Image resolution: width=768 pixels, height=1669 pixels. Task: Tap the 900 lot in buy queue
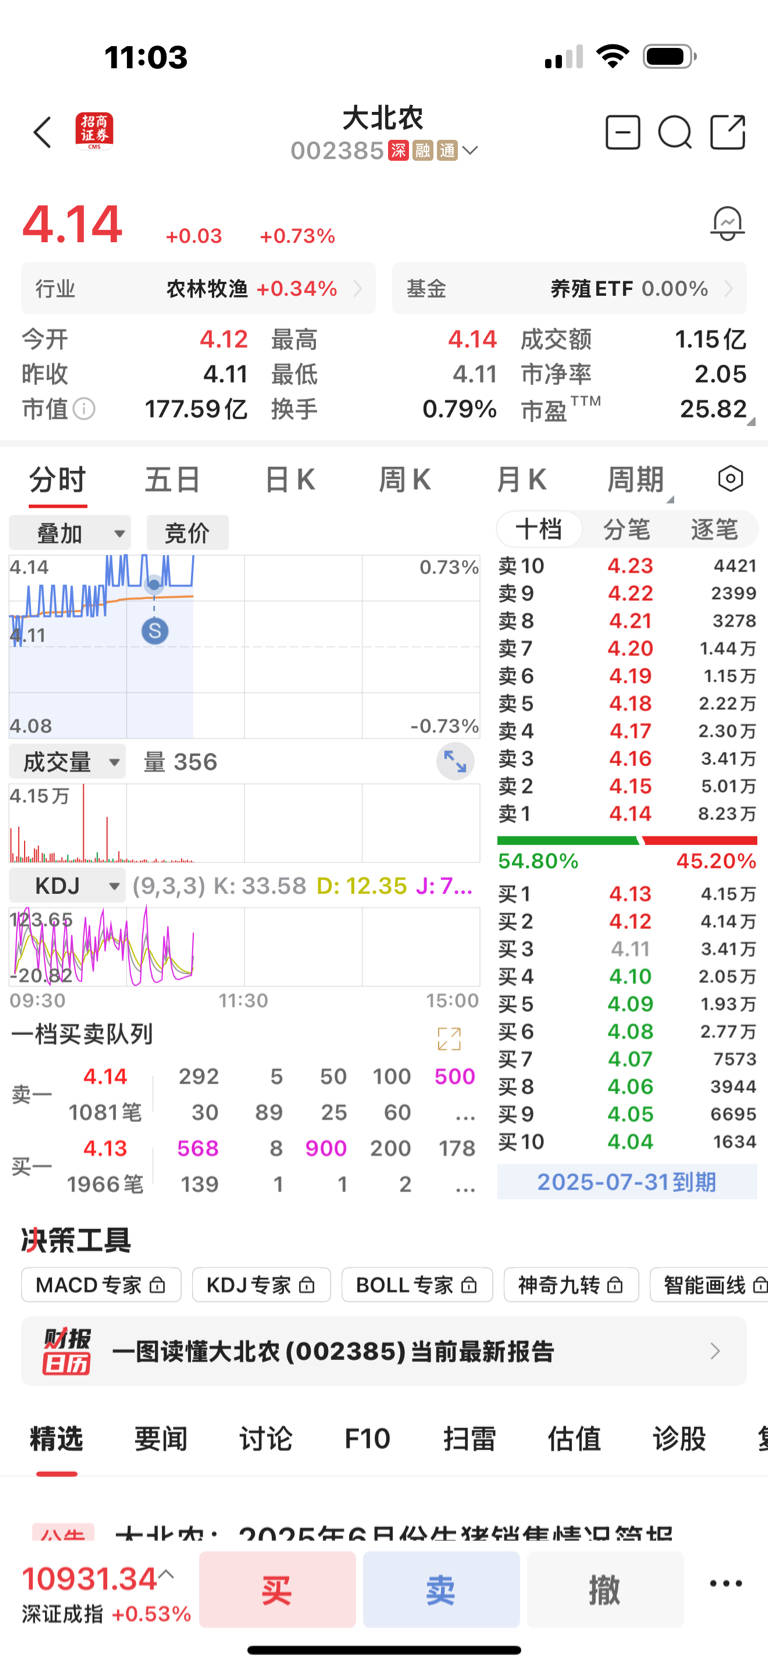pos(326,1149)
